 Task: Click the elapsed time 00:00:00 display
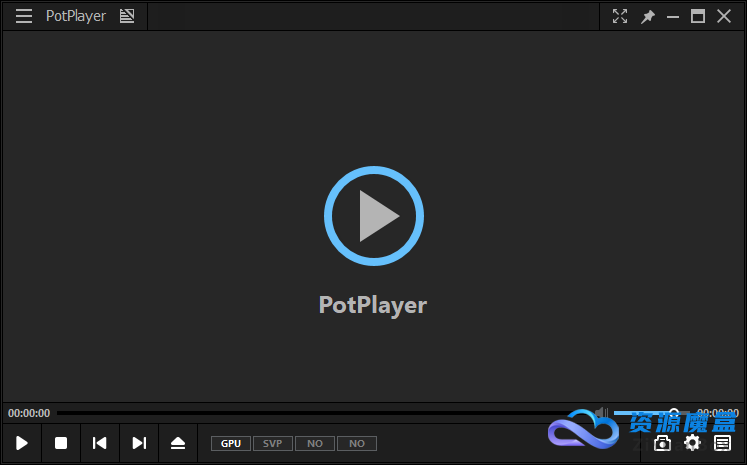point(29,413)
